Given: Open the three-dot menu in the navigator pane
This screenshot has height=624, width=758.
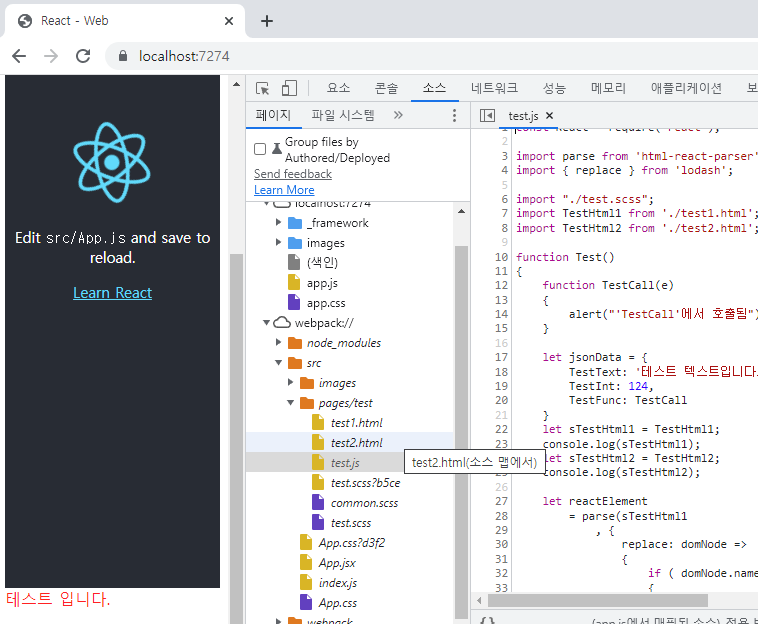Looking at the screenshot, I should click(x=454, y=115).
